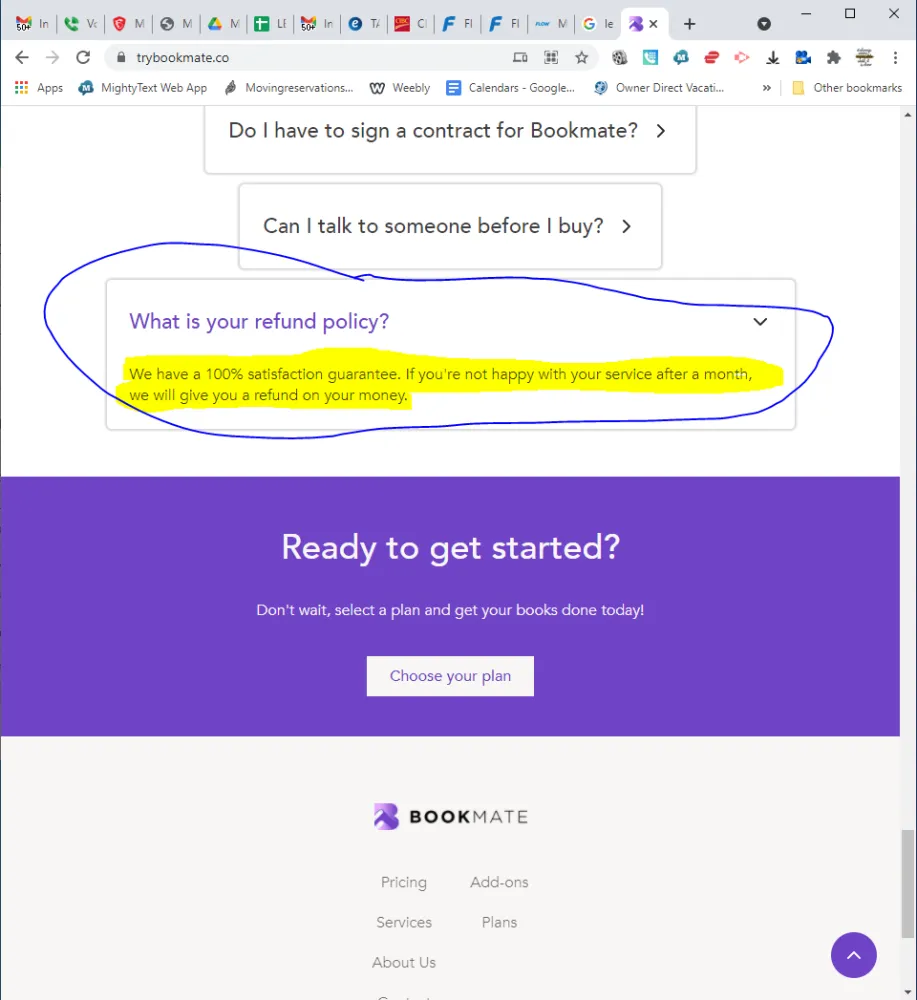The height and width of the screenshot is (1000, 917).
Task: Open a new tab with the plus button
Action: pyautogui.click(x=689, y=24)
